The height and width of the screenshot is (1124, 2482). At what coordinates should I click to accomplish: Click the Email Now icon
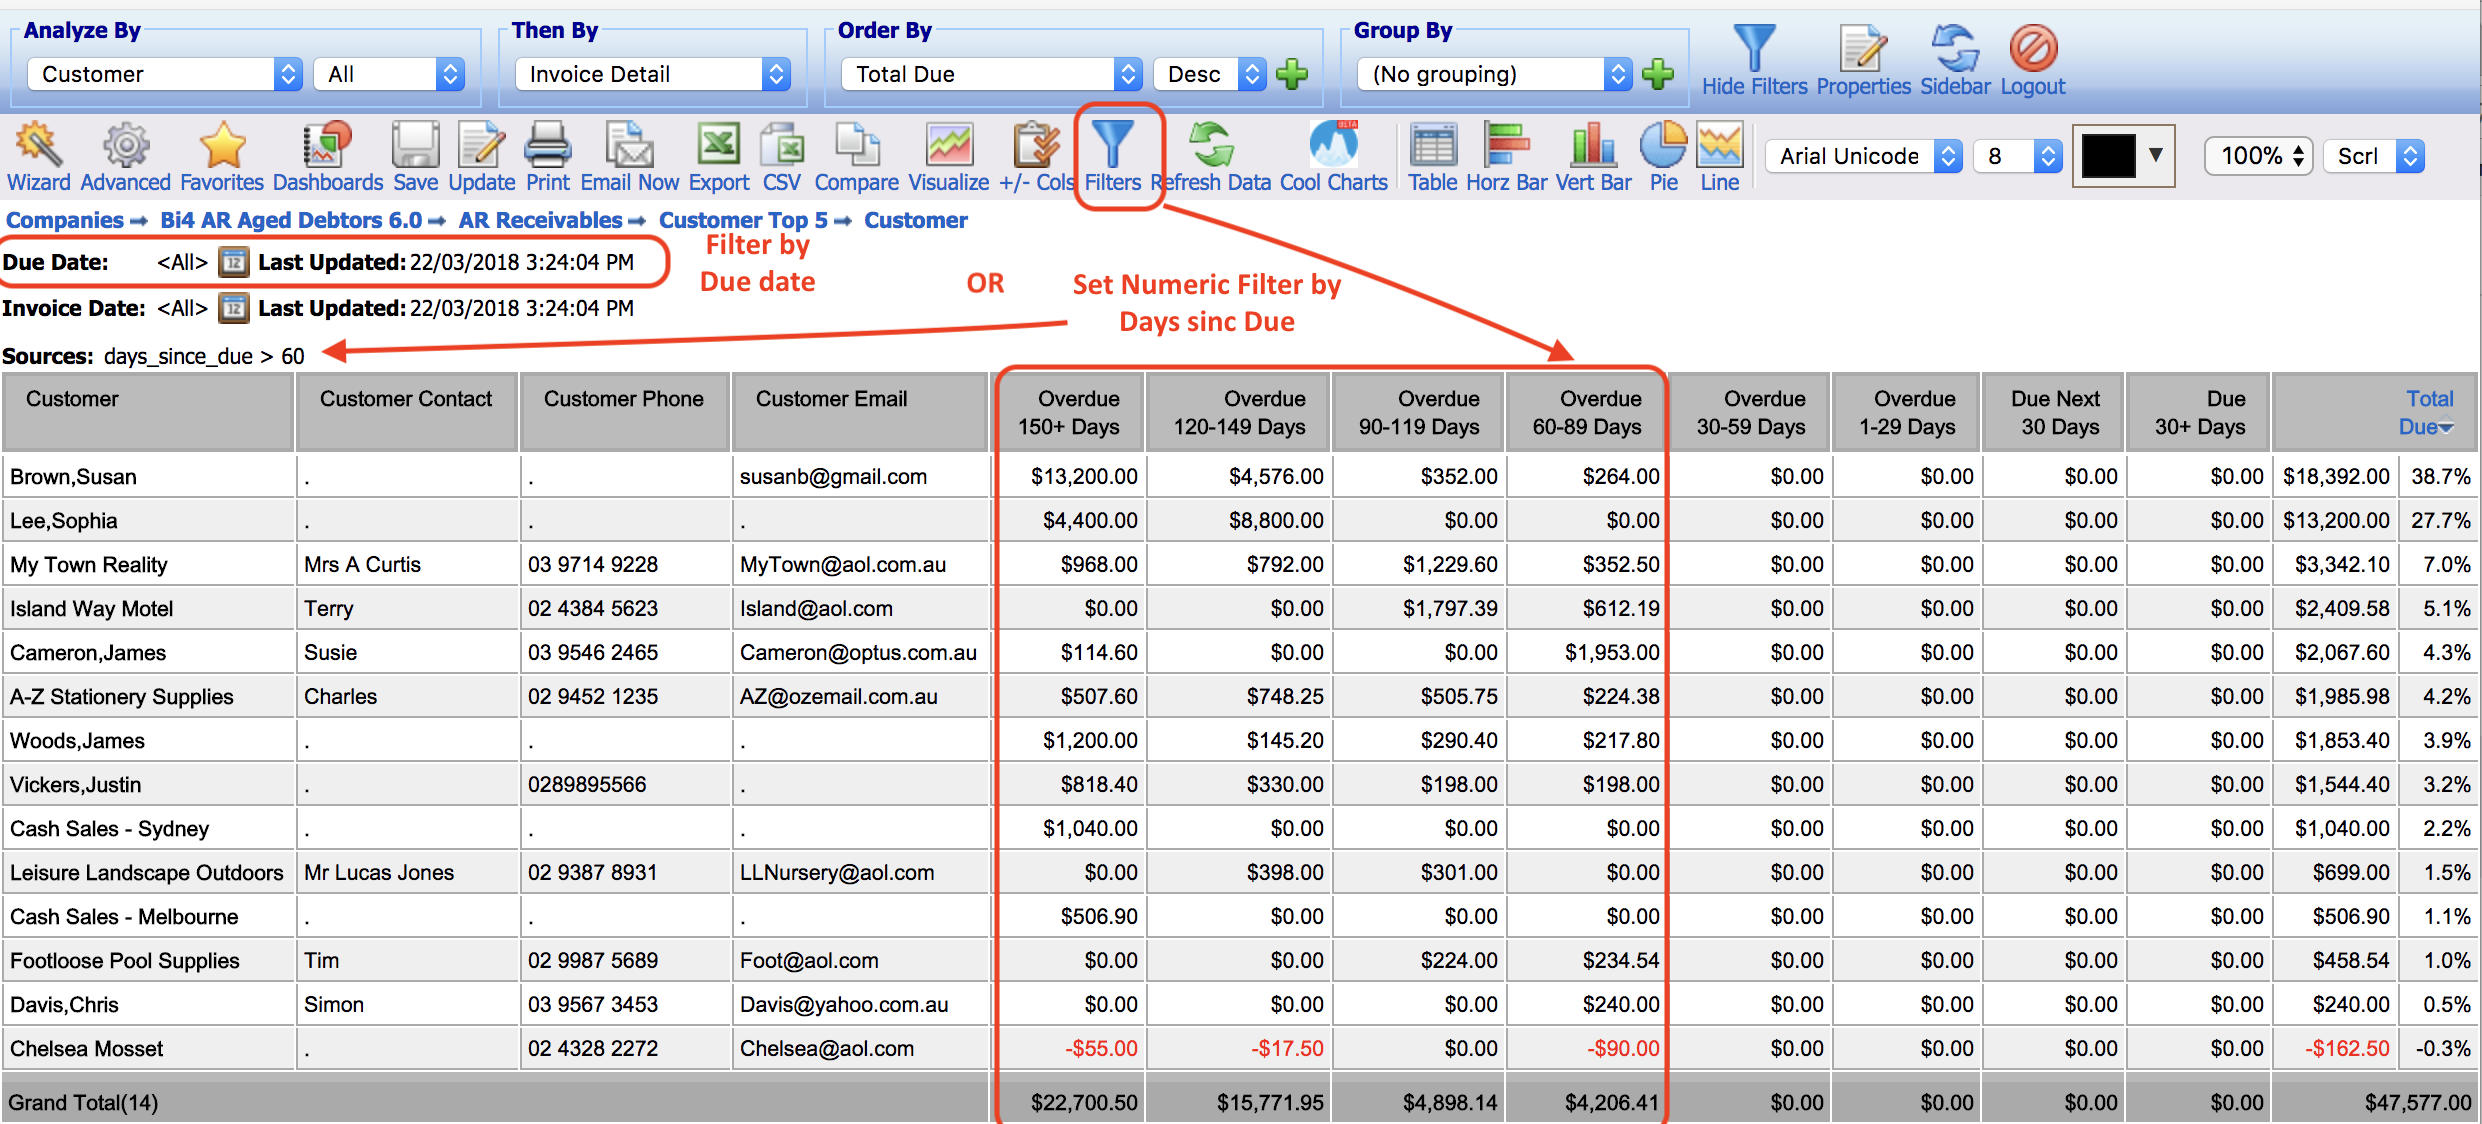tap(630, 156)
